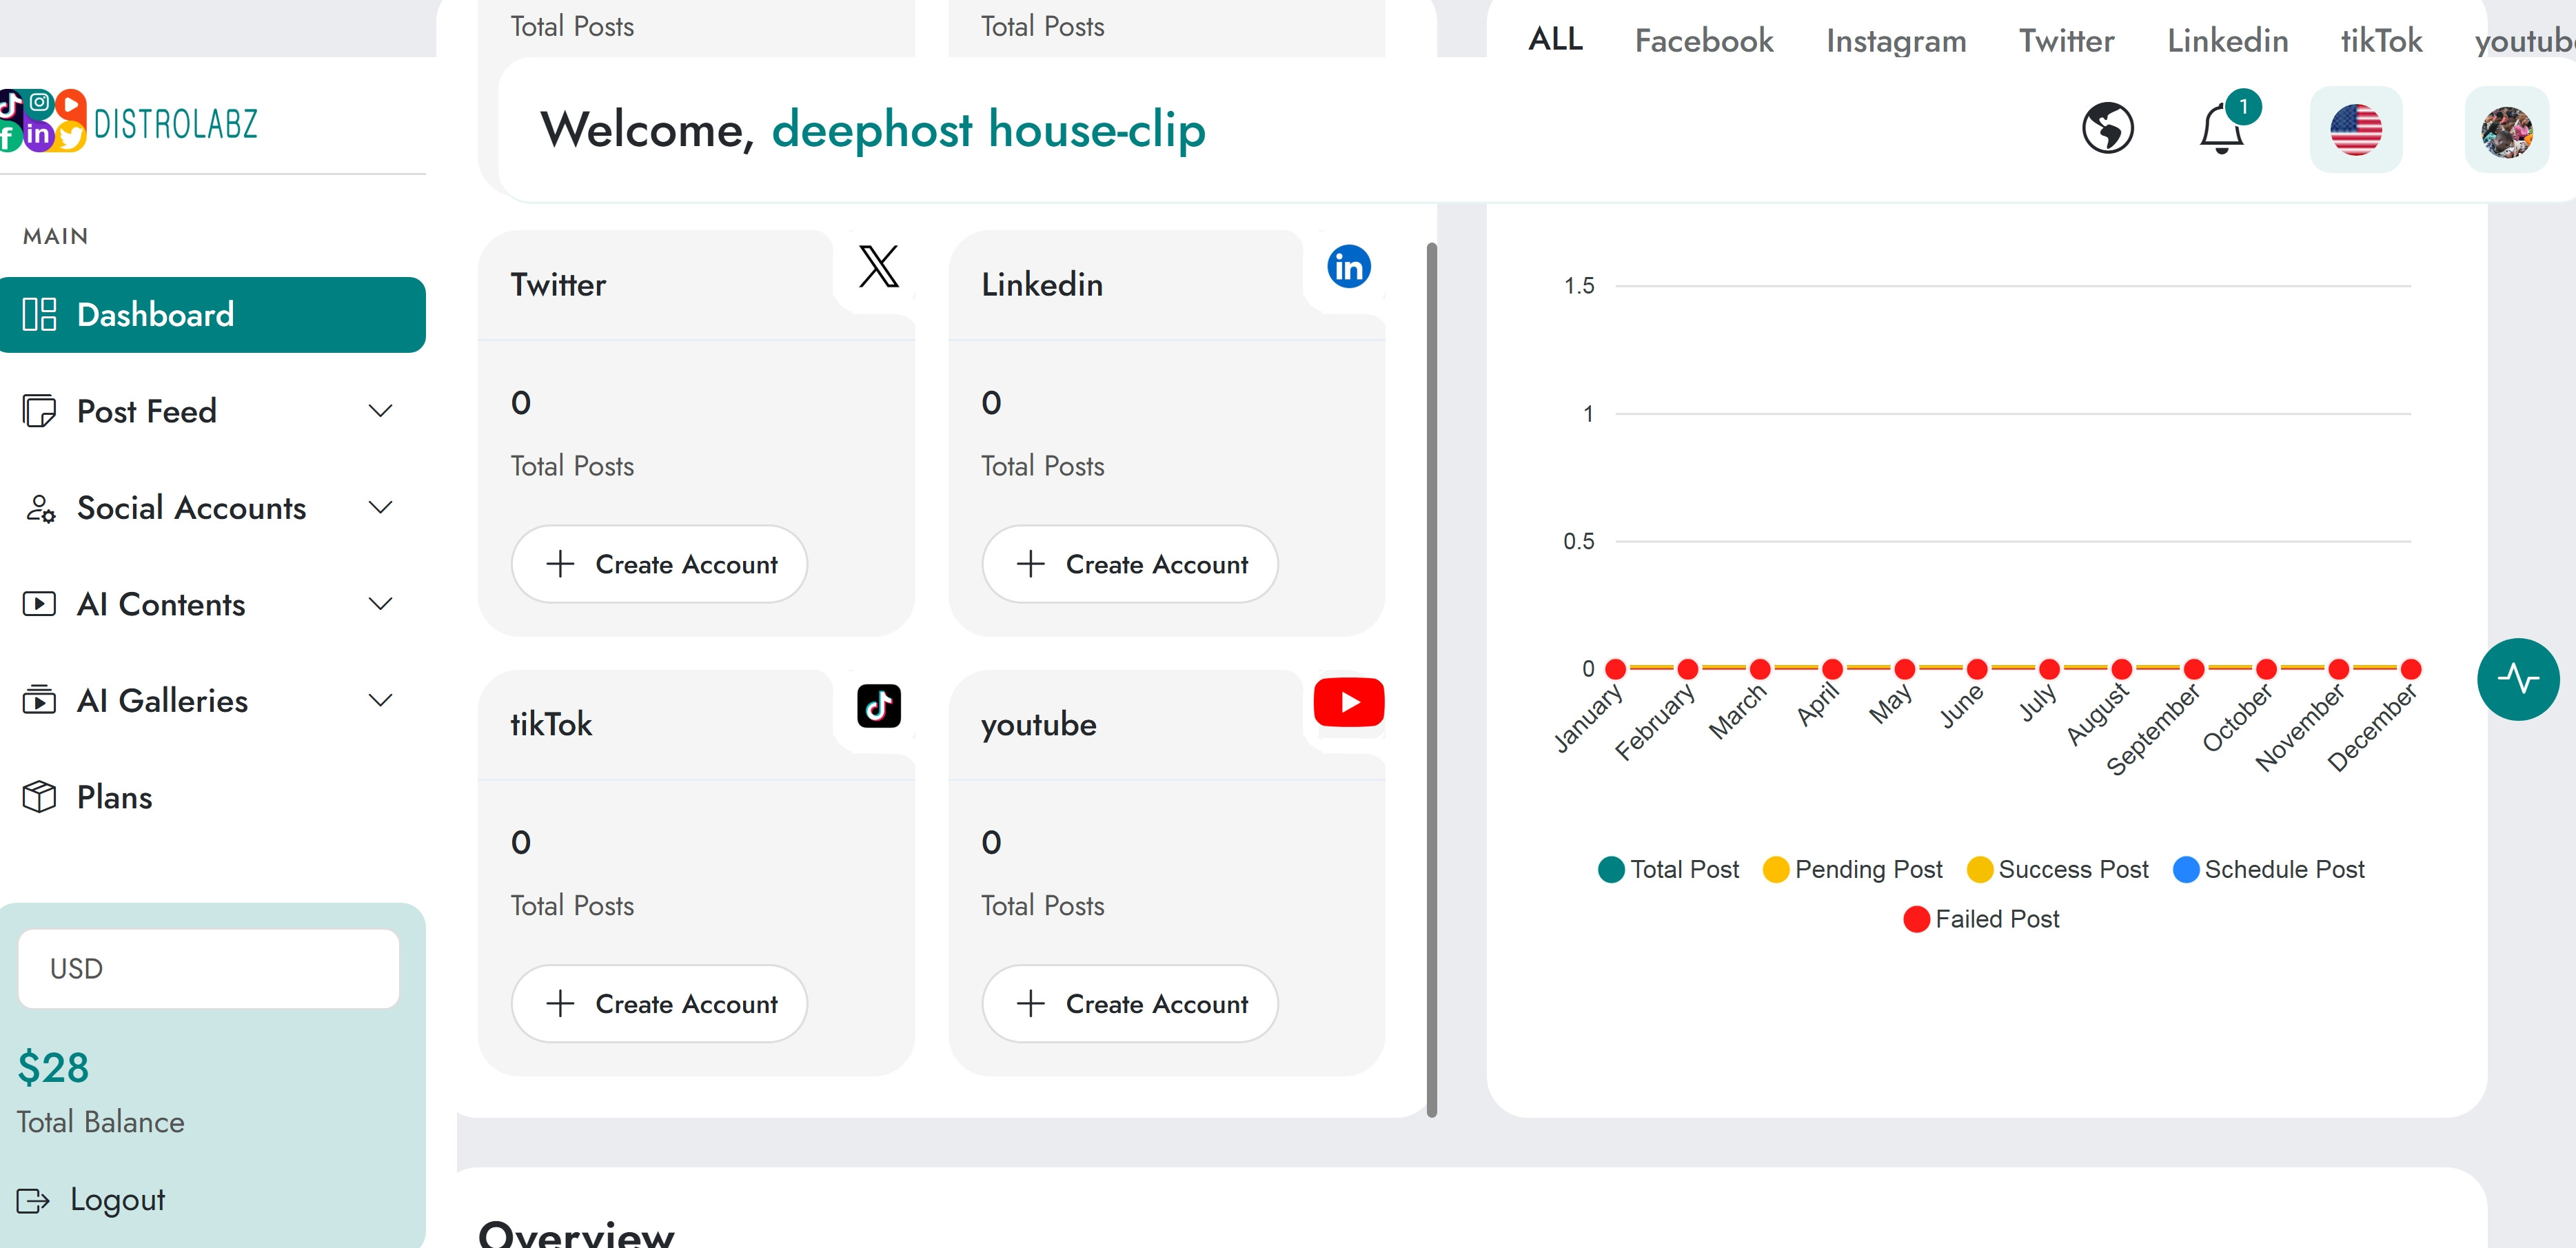Open the globe icon in header
The width and height of the screenshot is (2576, 1248).
click(x=2107, y=129)
